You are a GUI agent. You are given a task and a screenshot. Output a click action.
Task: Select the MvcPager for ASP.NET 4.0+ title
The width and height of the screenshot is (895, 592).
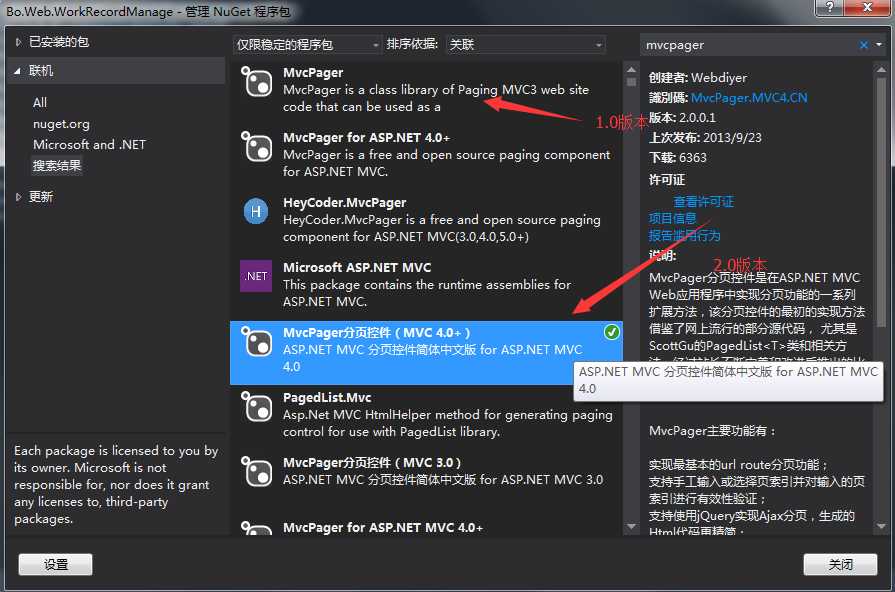[x=366, y=138]
